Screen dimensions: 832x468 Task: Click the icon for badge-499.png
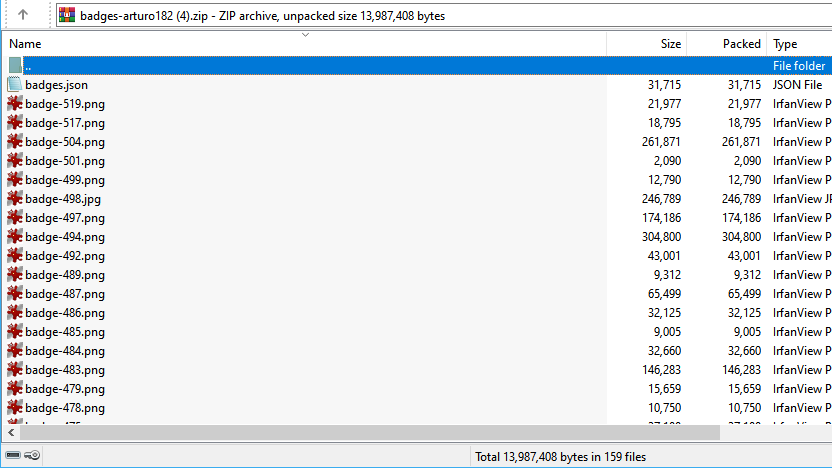click(15, 179)
